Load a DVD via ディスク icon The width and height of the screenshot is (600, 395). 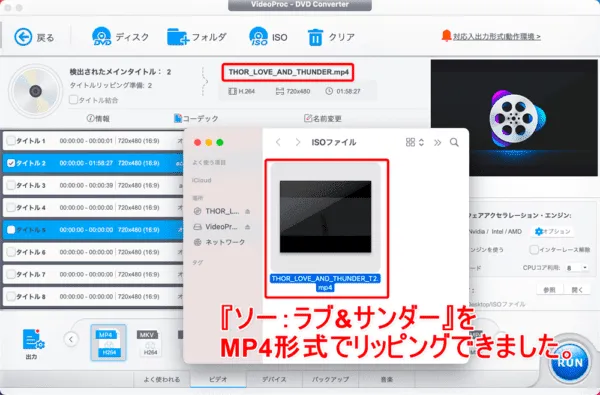tap(101, 37)
